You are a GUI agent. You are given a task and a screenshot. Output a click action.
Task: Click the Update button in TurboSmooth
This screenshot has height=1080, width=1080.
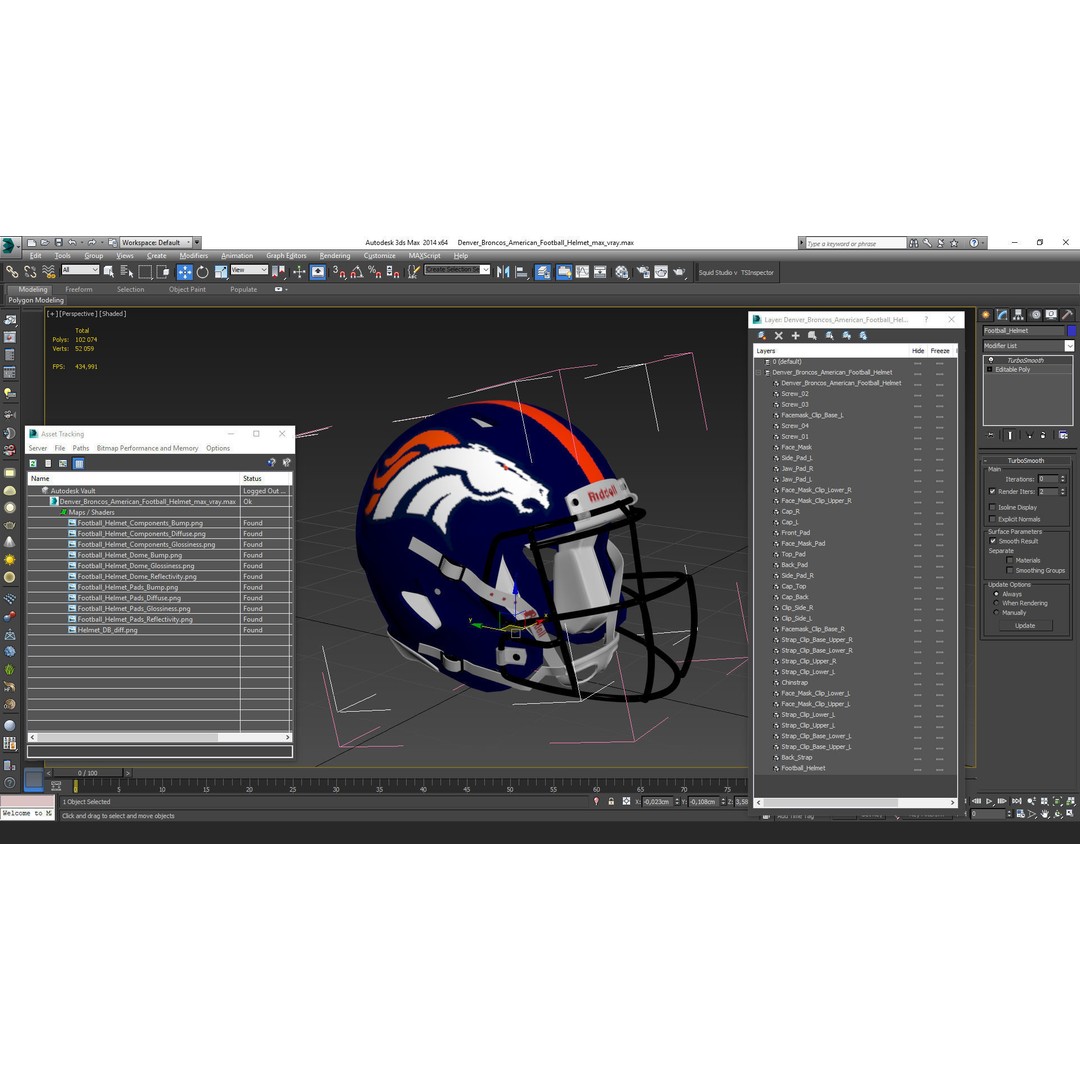click(x=1025, y=626)
